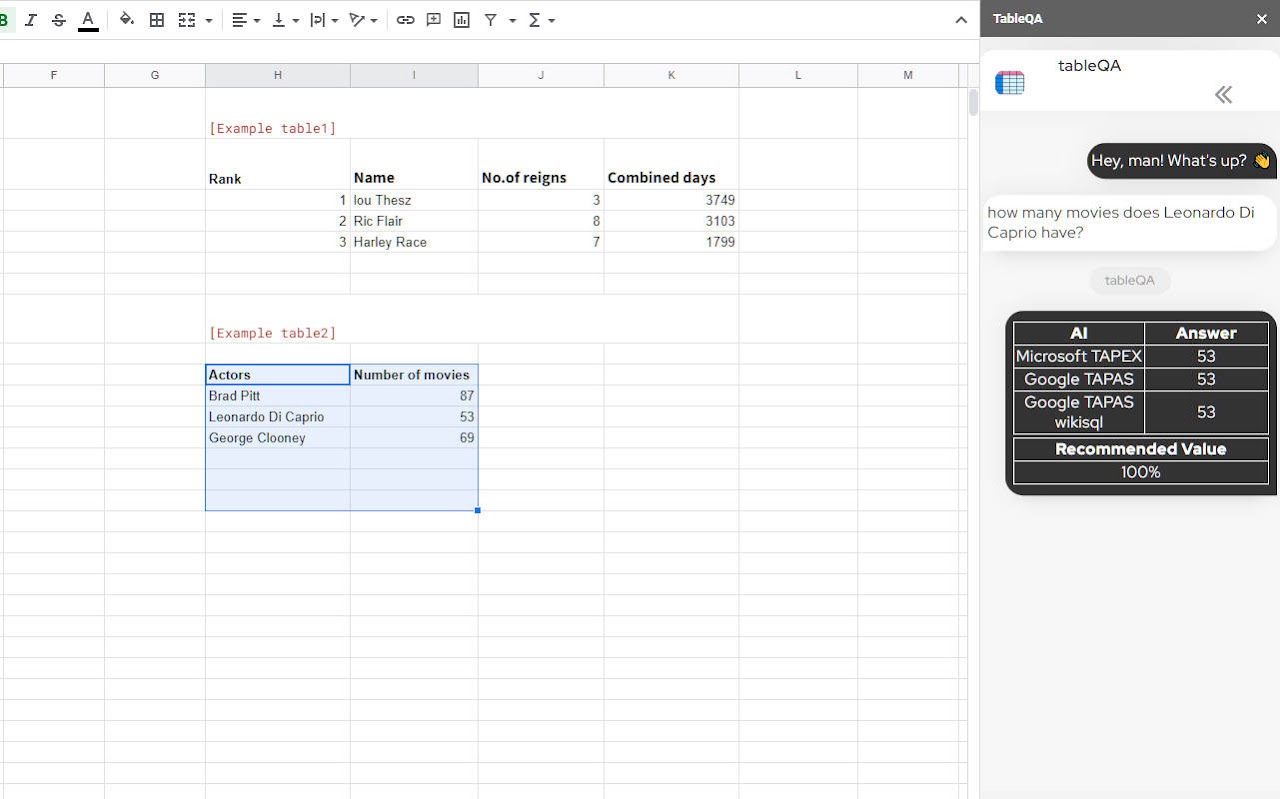Close the TableQA sidebar
Screen dimensions: 1280x799
click(x=1261, y=19)
